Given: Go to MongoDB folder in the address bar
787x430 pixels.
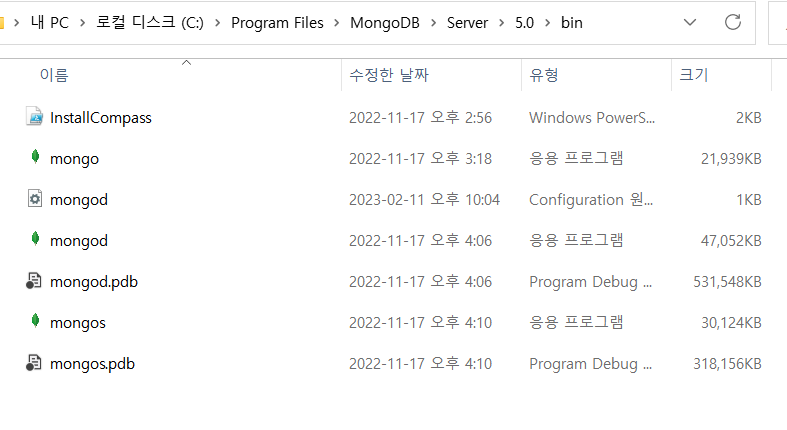Looking at the screenshot, I should [385, 23].
